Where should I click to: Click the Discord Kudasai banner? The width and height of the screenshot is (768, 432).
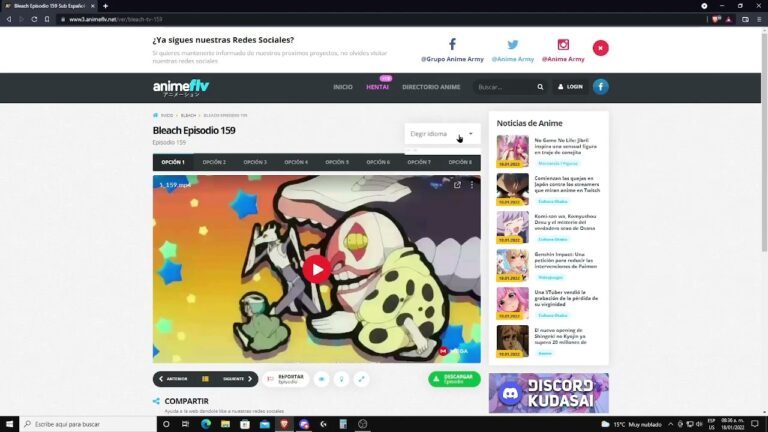(x=549, y=393)
